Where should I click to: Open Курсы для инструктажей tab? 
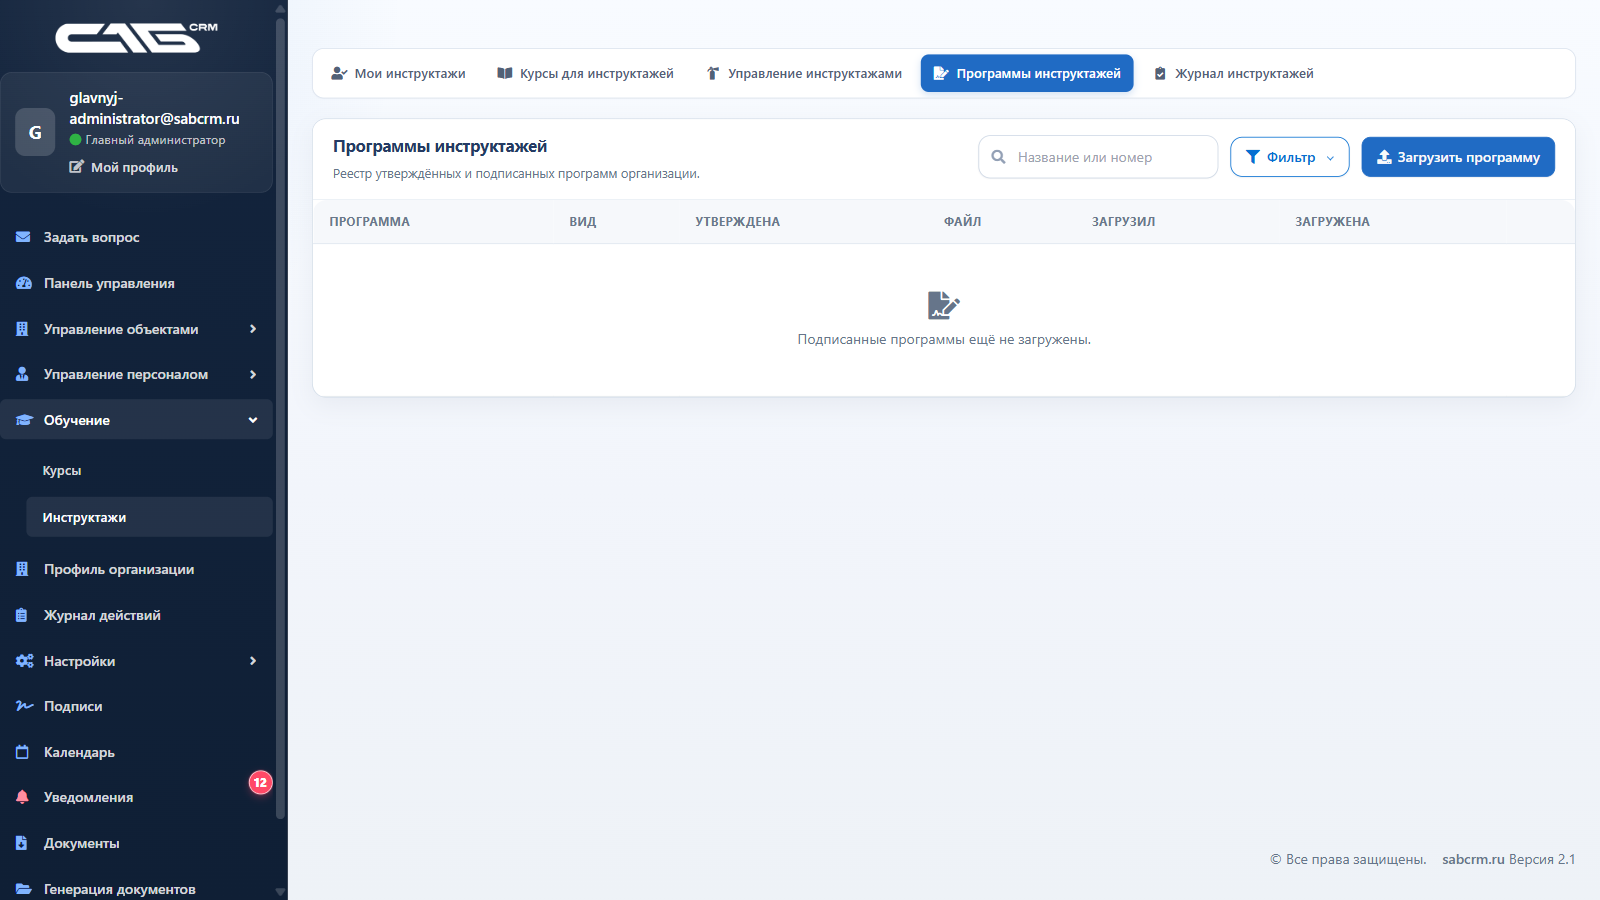(585, 73)
